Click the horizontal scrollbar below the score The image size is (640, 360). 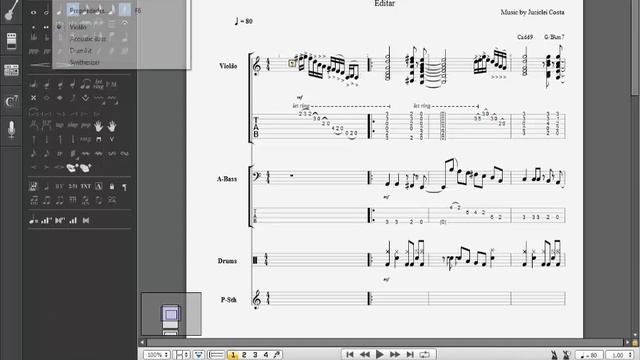point(384,342)
